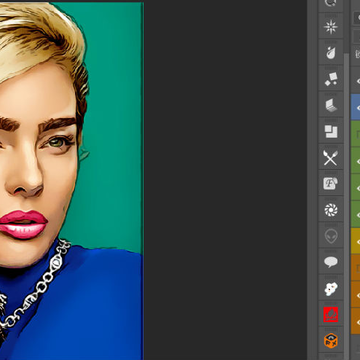Image resolution: width=360 pixels, height=360 pixels.
Task: Click the cartoon portrait on the canvas
Action: 71,181
